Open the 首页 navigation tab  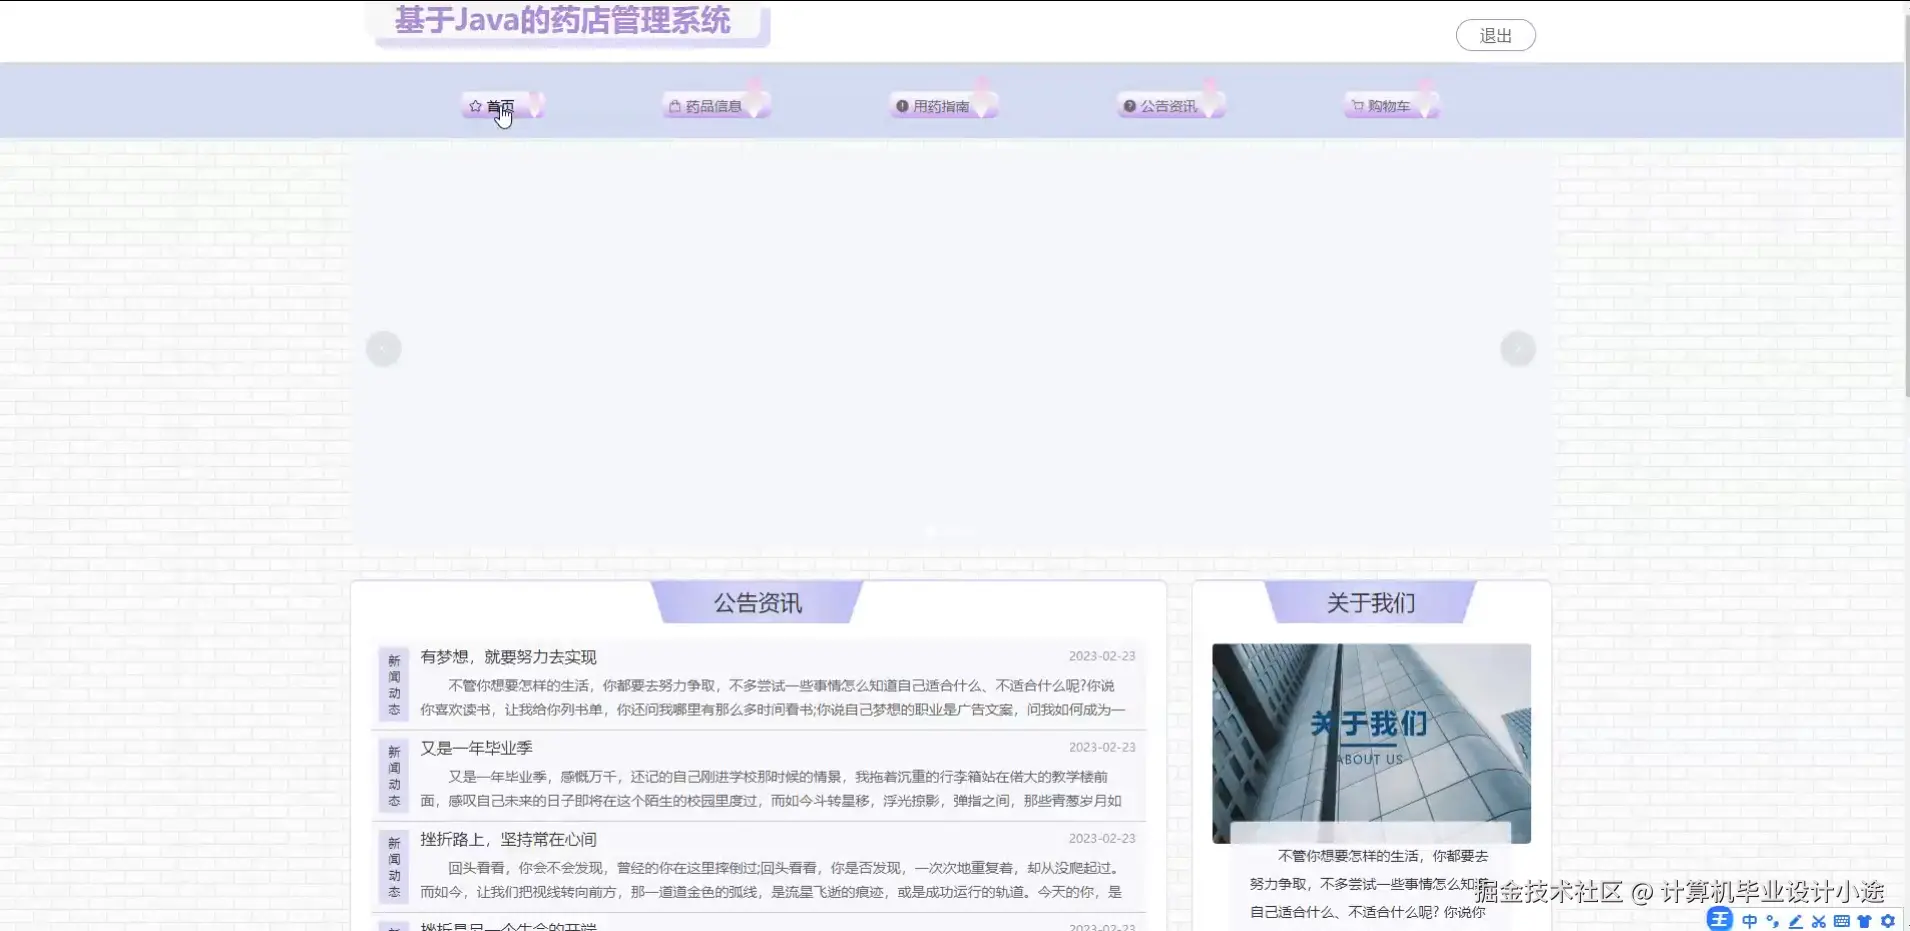(502, 106)
